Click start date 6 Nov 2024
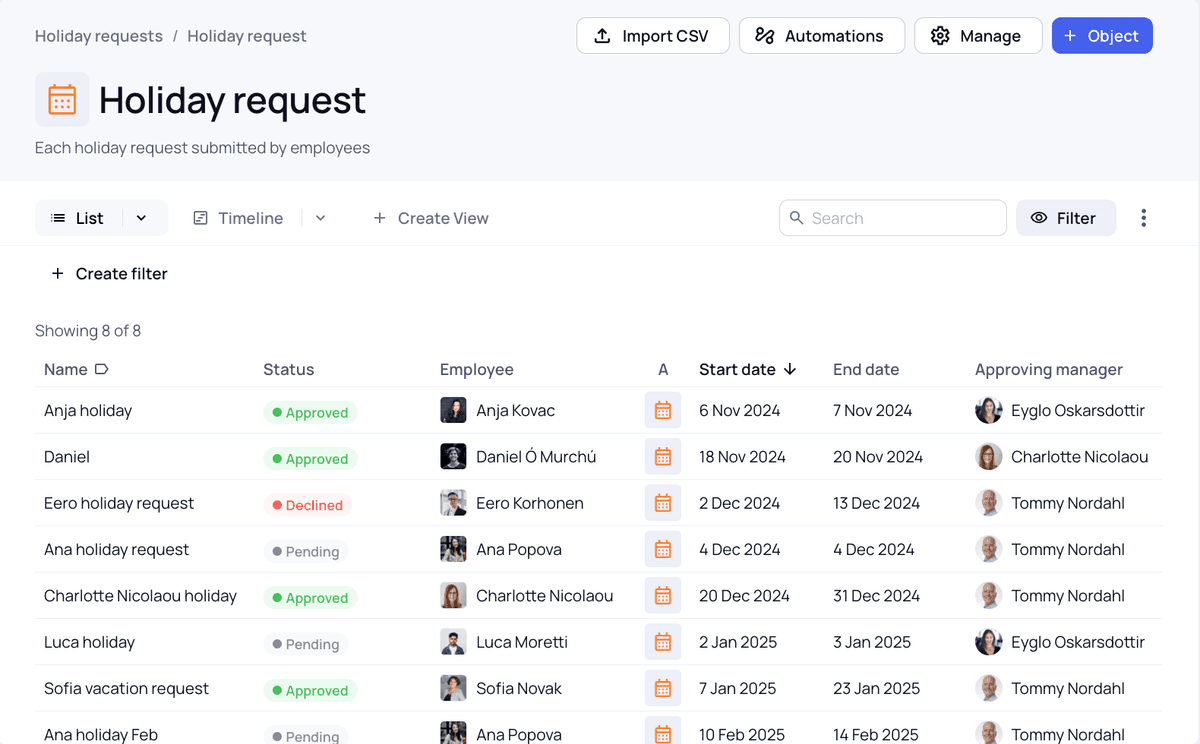The height and width of the screenshot is (744, 1200). pyautogui.click(x=740, y=410)
